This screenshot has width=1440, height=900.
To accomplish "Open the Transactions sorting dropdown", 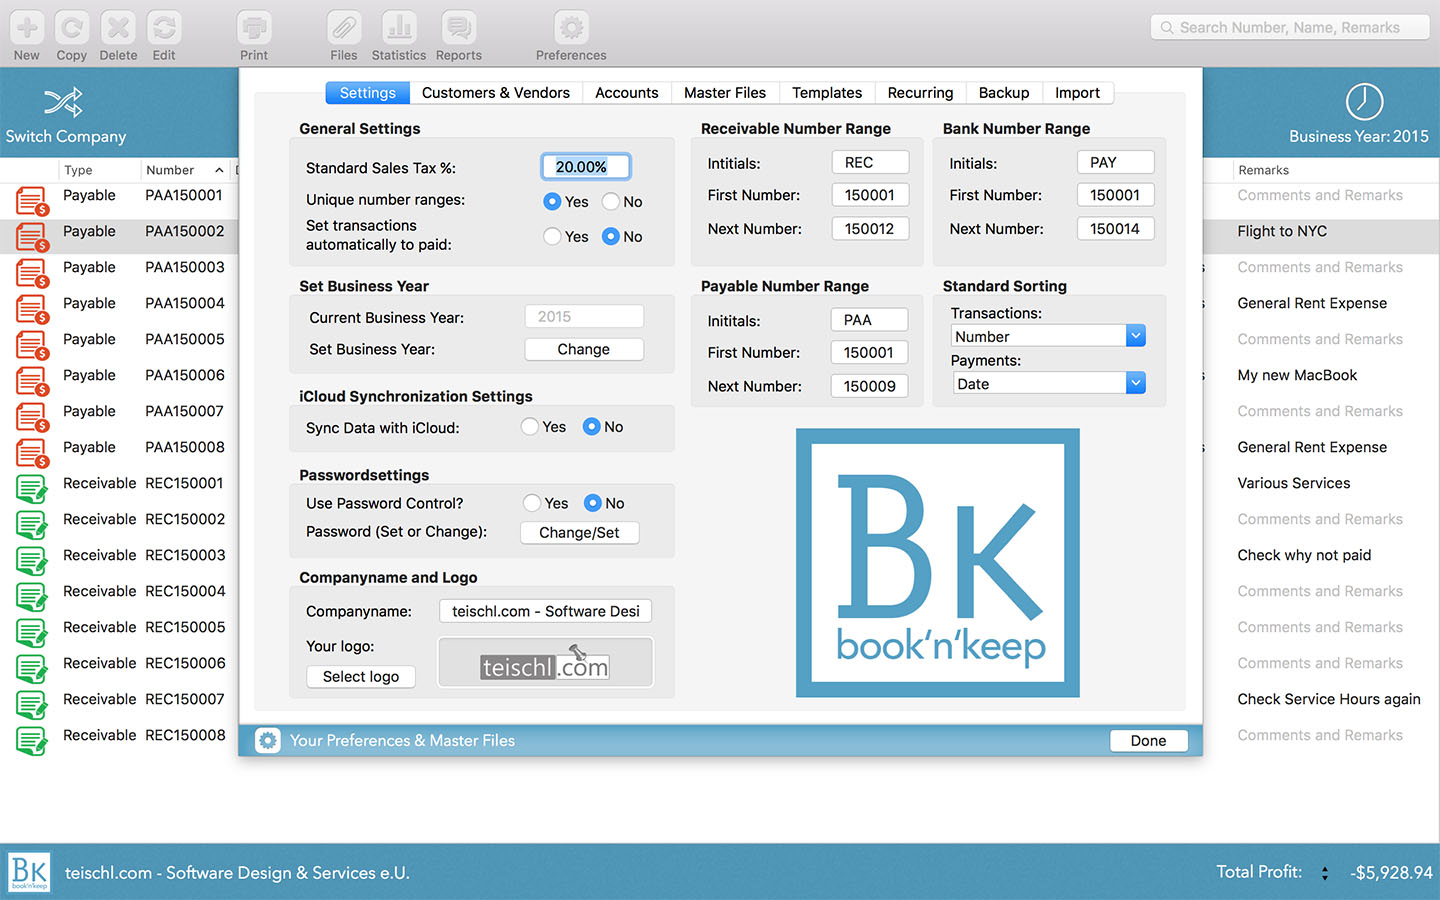I will click(1048, 336).
